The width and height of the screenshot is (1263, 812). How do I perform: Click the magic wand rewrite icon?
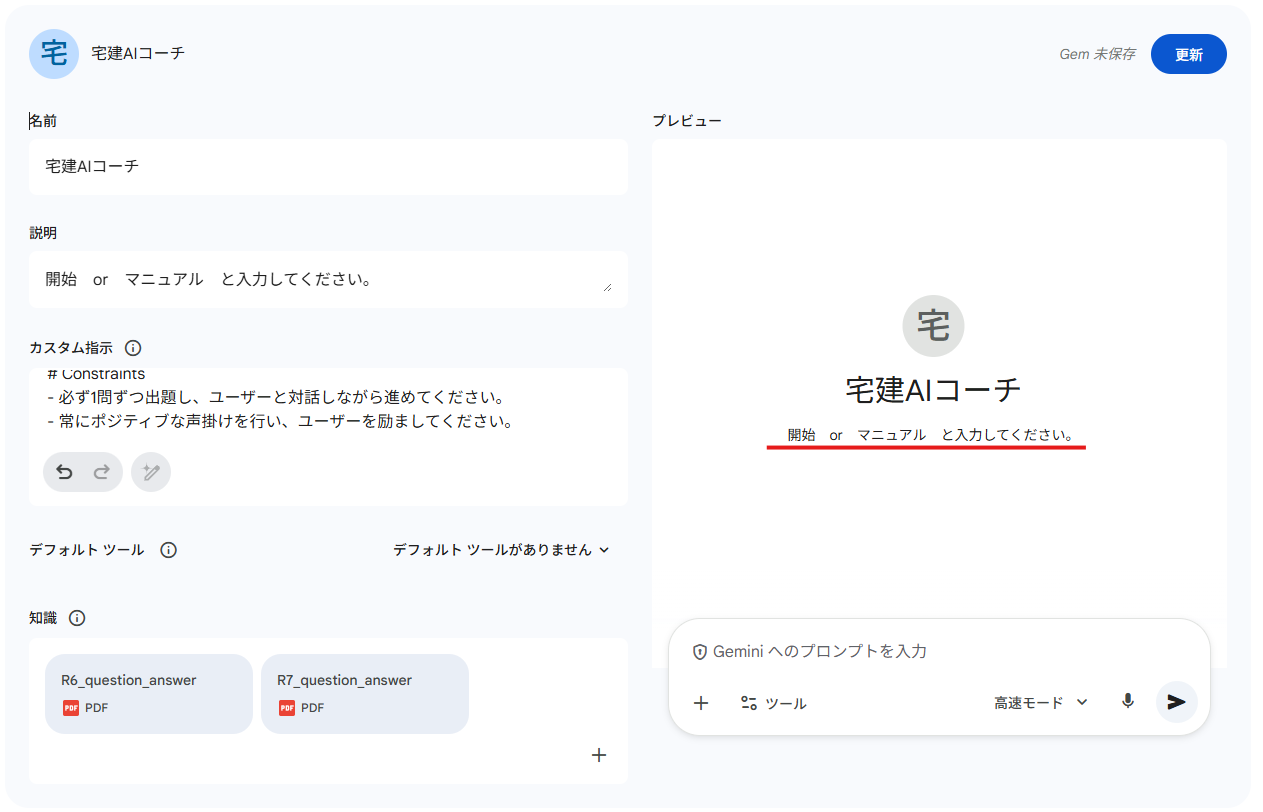point(151,472)
